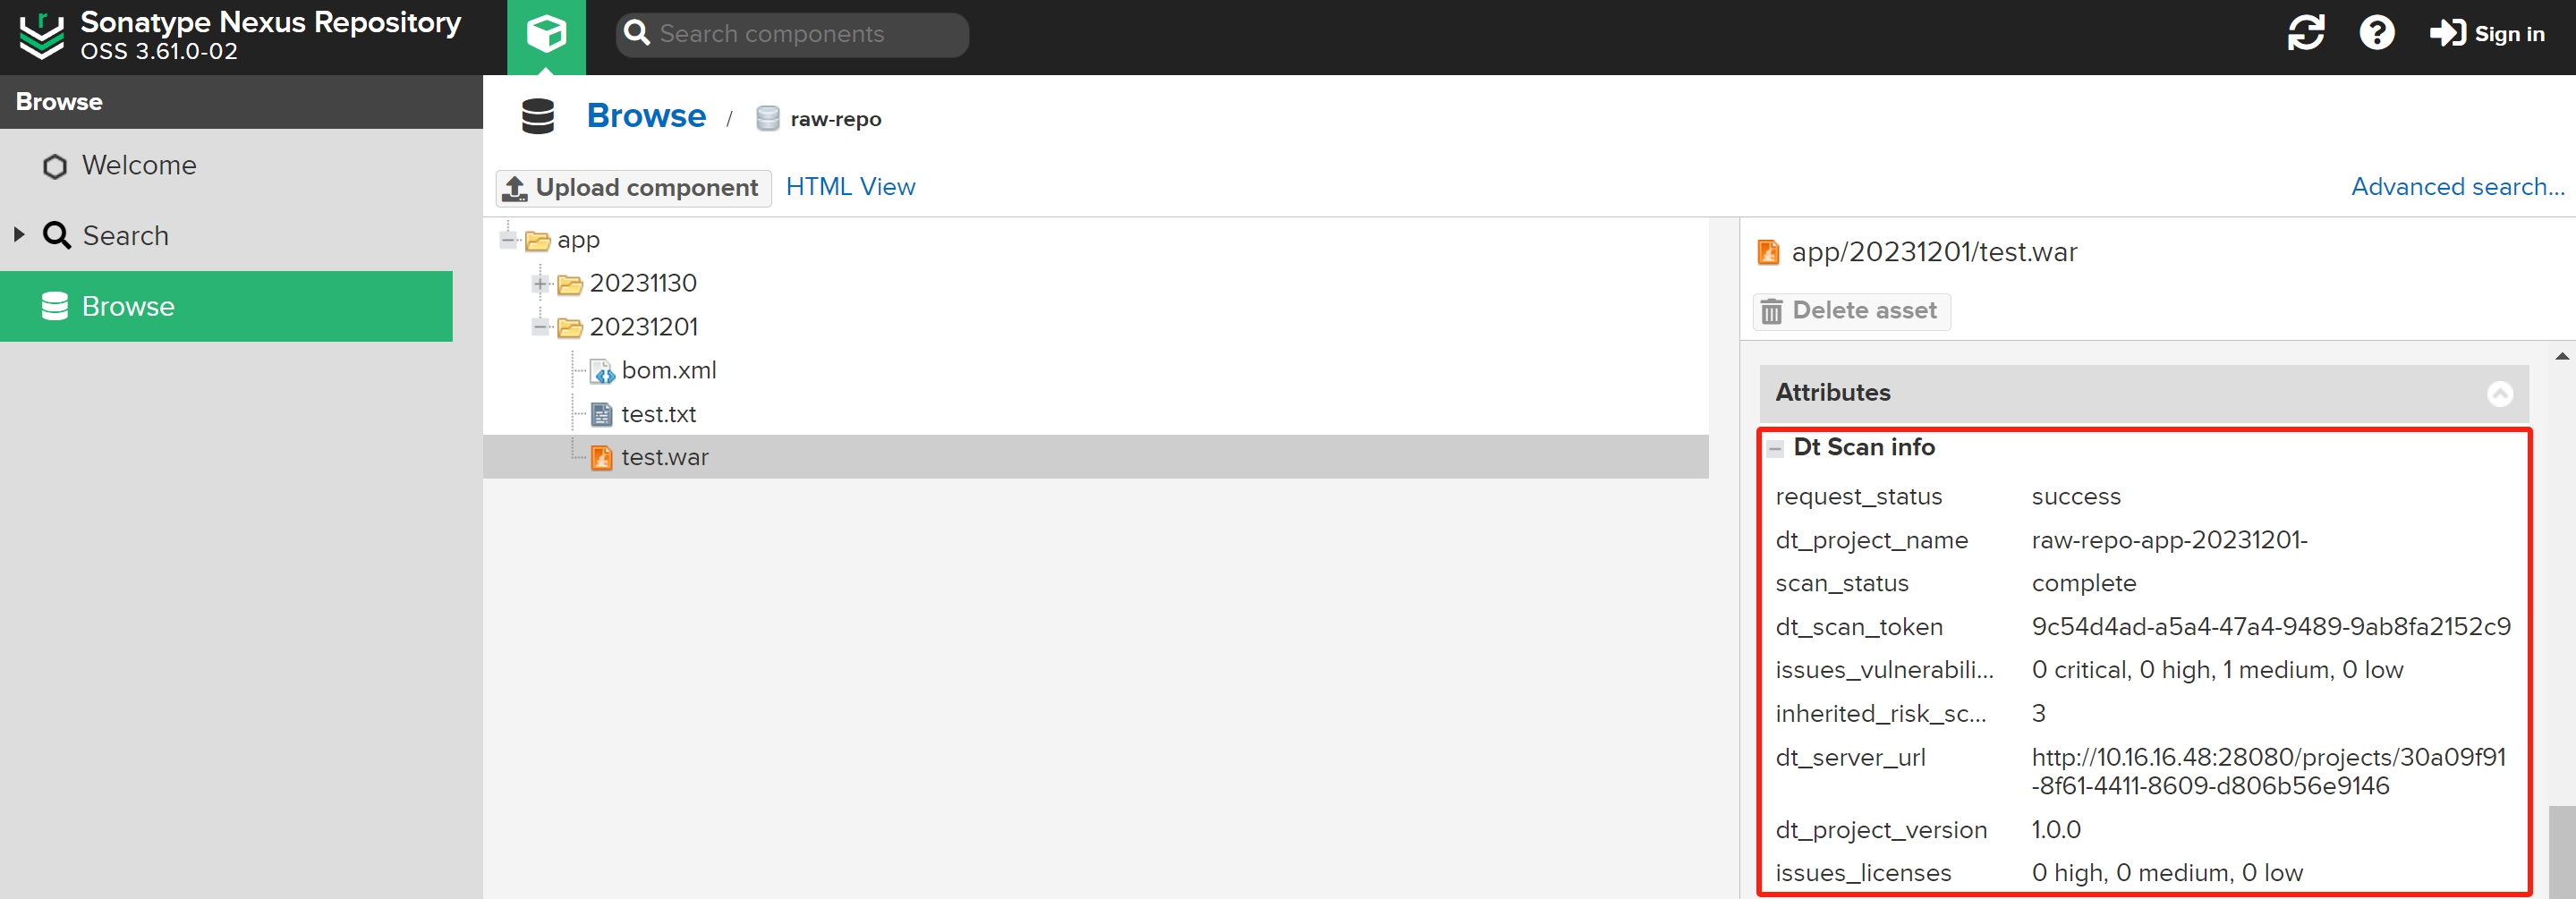Select Browse in the sidebar menu
2576x899 pixels.
coord(128,307)
